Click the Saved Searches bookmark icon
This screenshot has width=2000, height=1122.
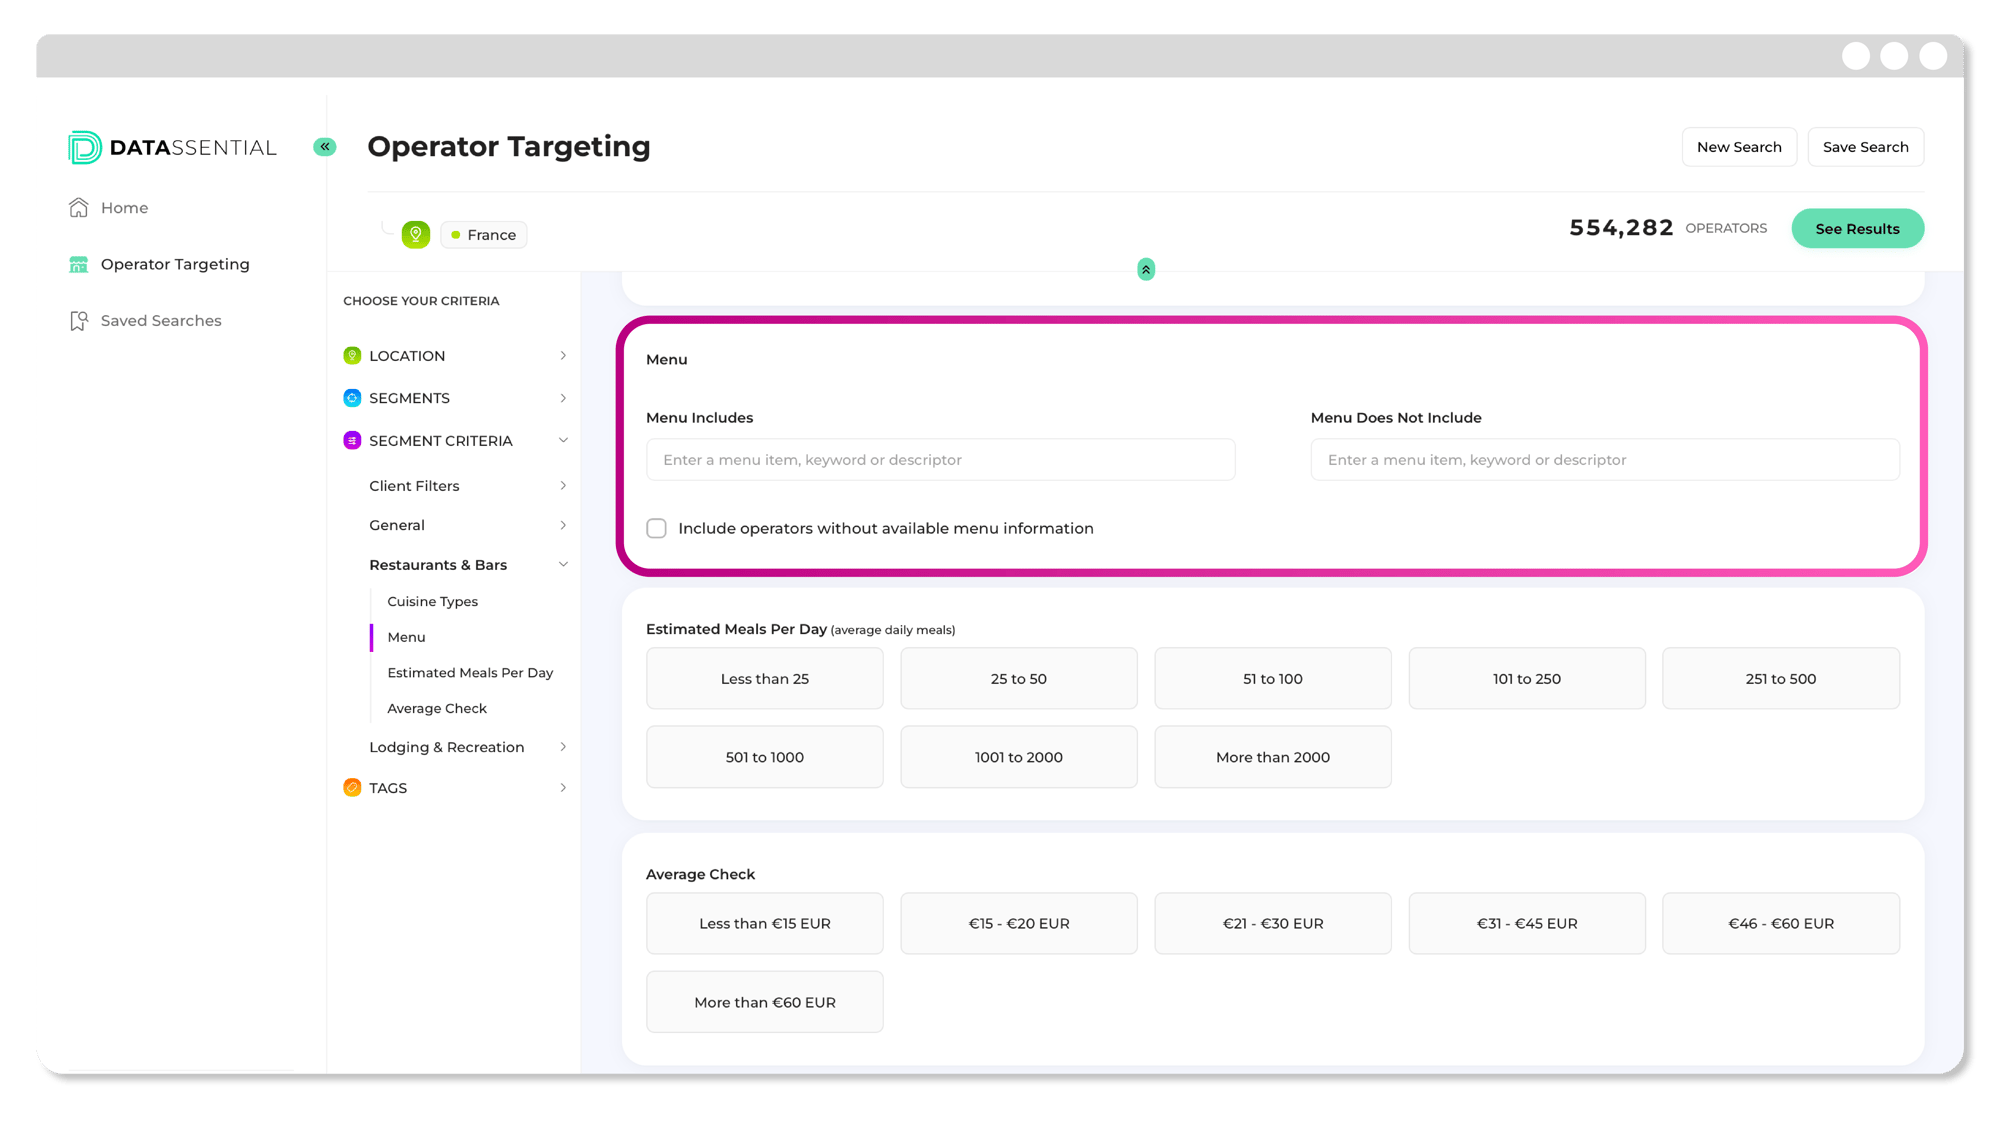point(79,321)
